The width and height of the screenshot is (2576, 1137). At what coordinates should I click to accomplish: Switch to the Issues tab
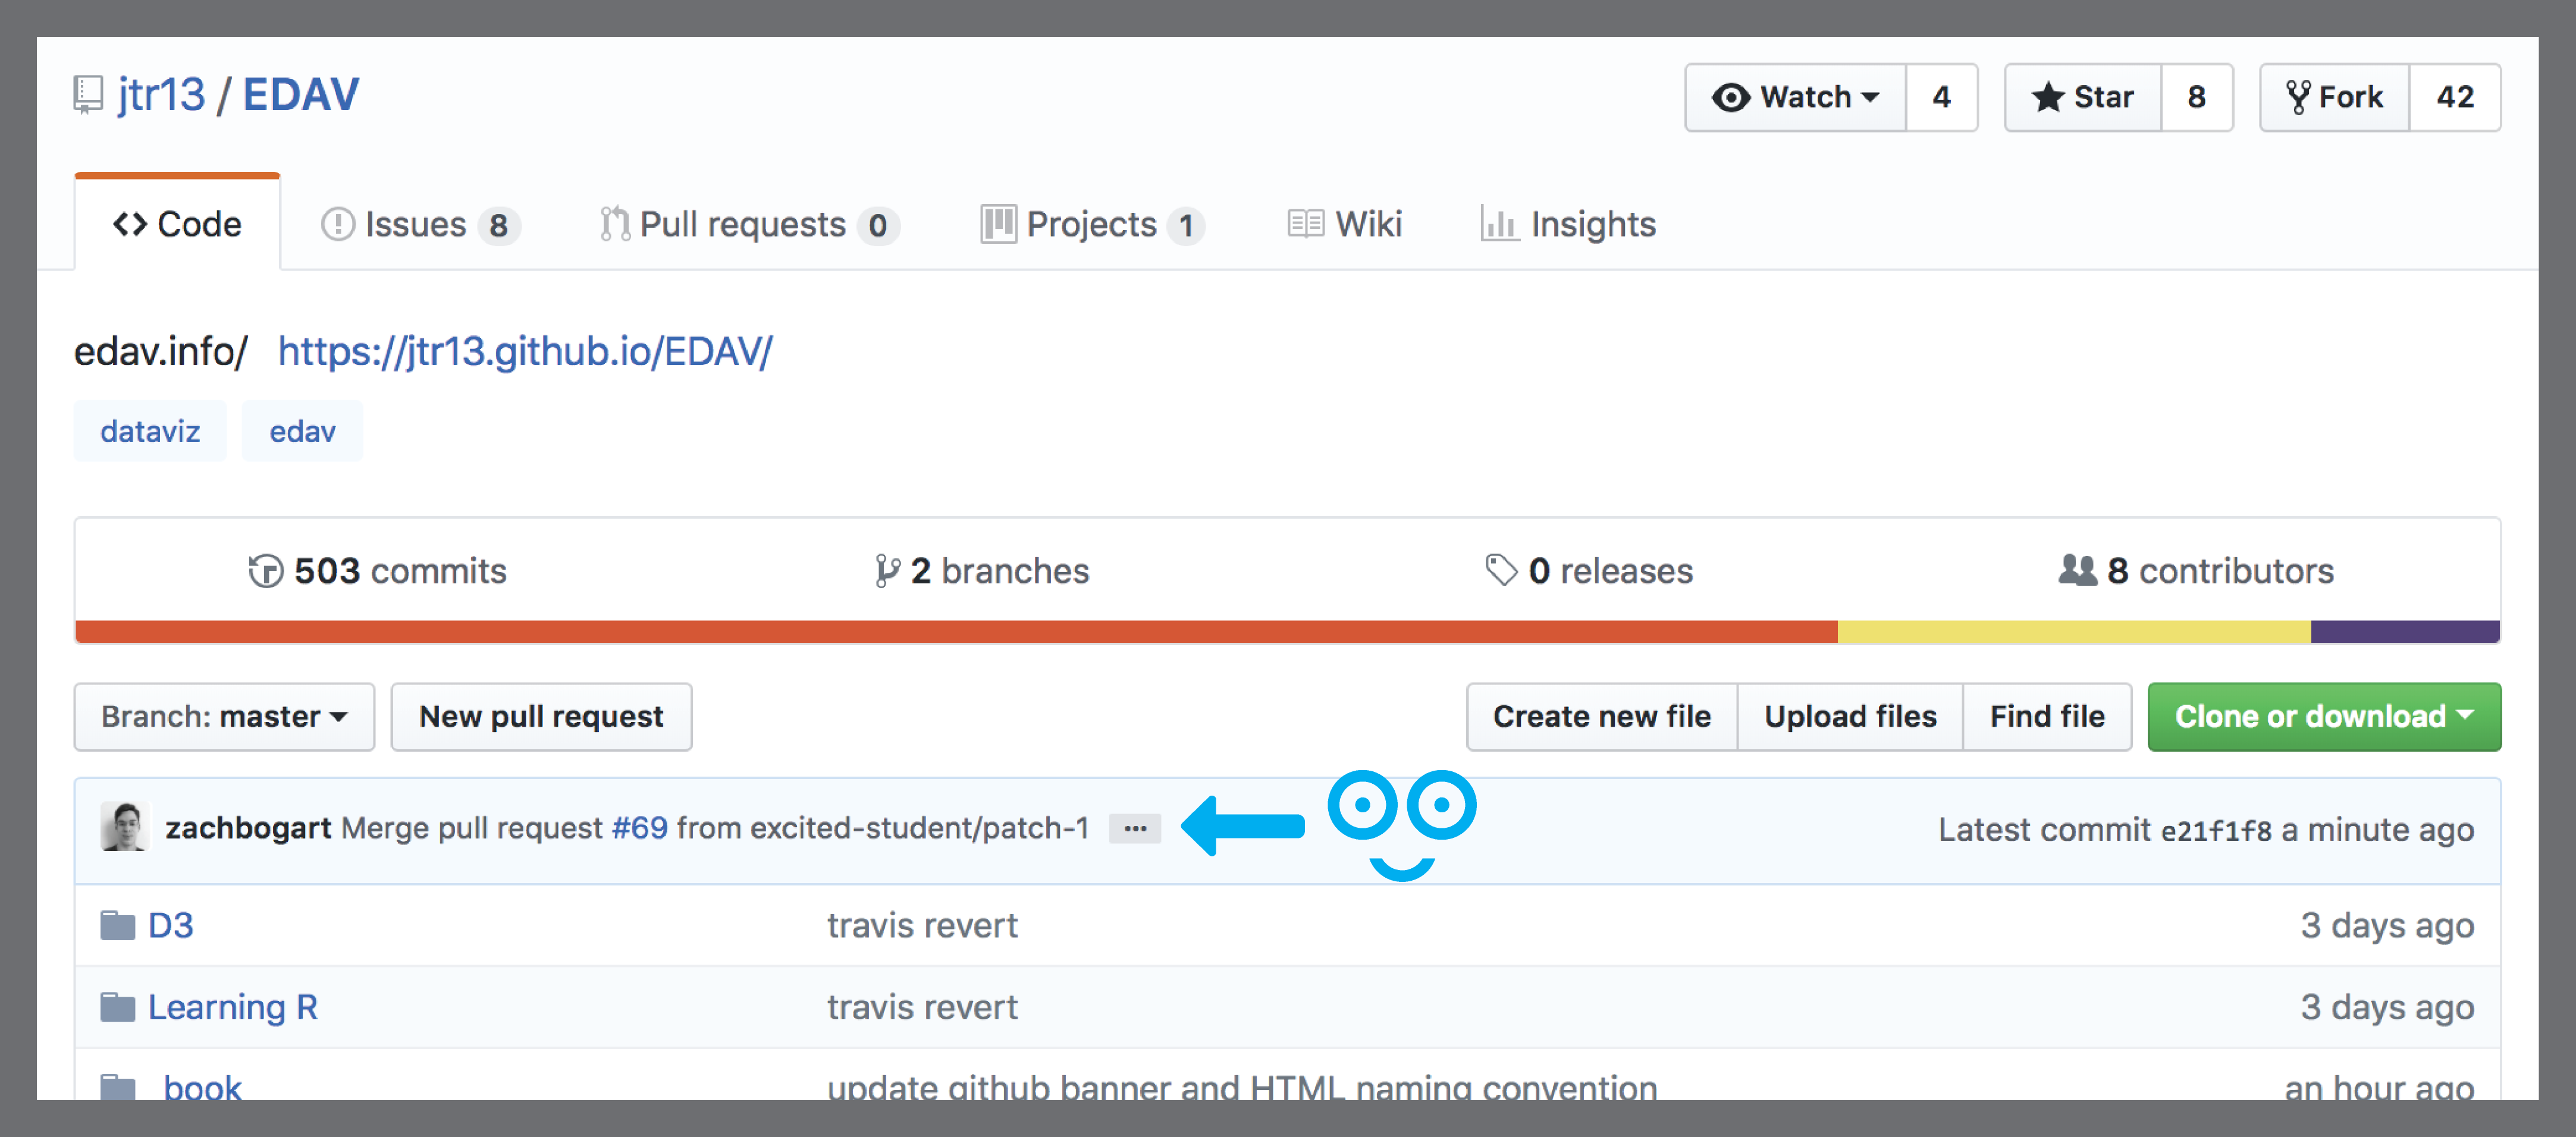tap(419, 224)
